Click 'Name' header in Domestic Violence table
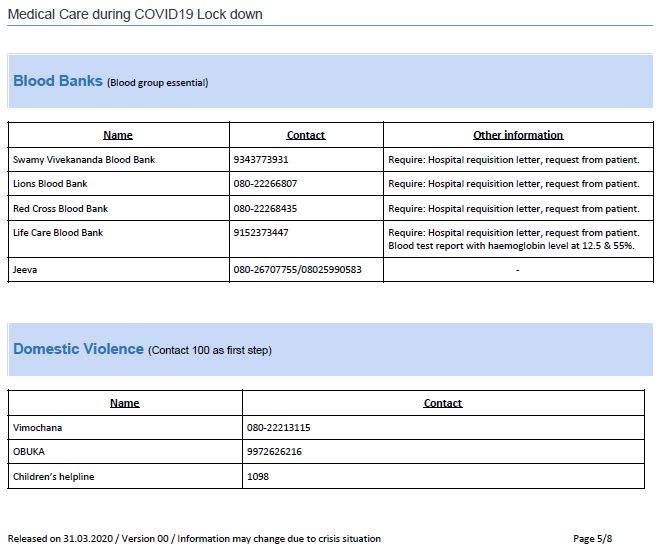Image resolution: width=661 pixels, height=554 pixels. click(125, 403)
